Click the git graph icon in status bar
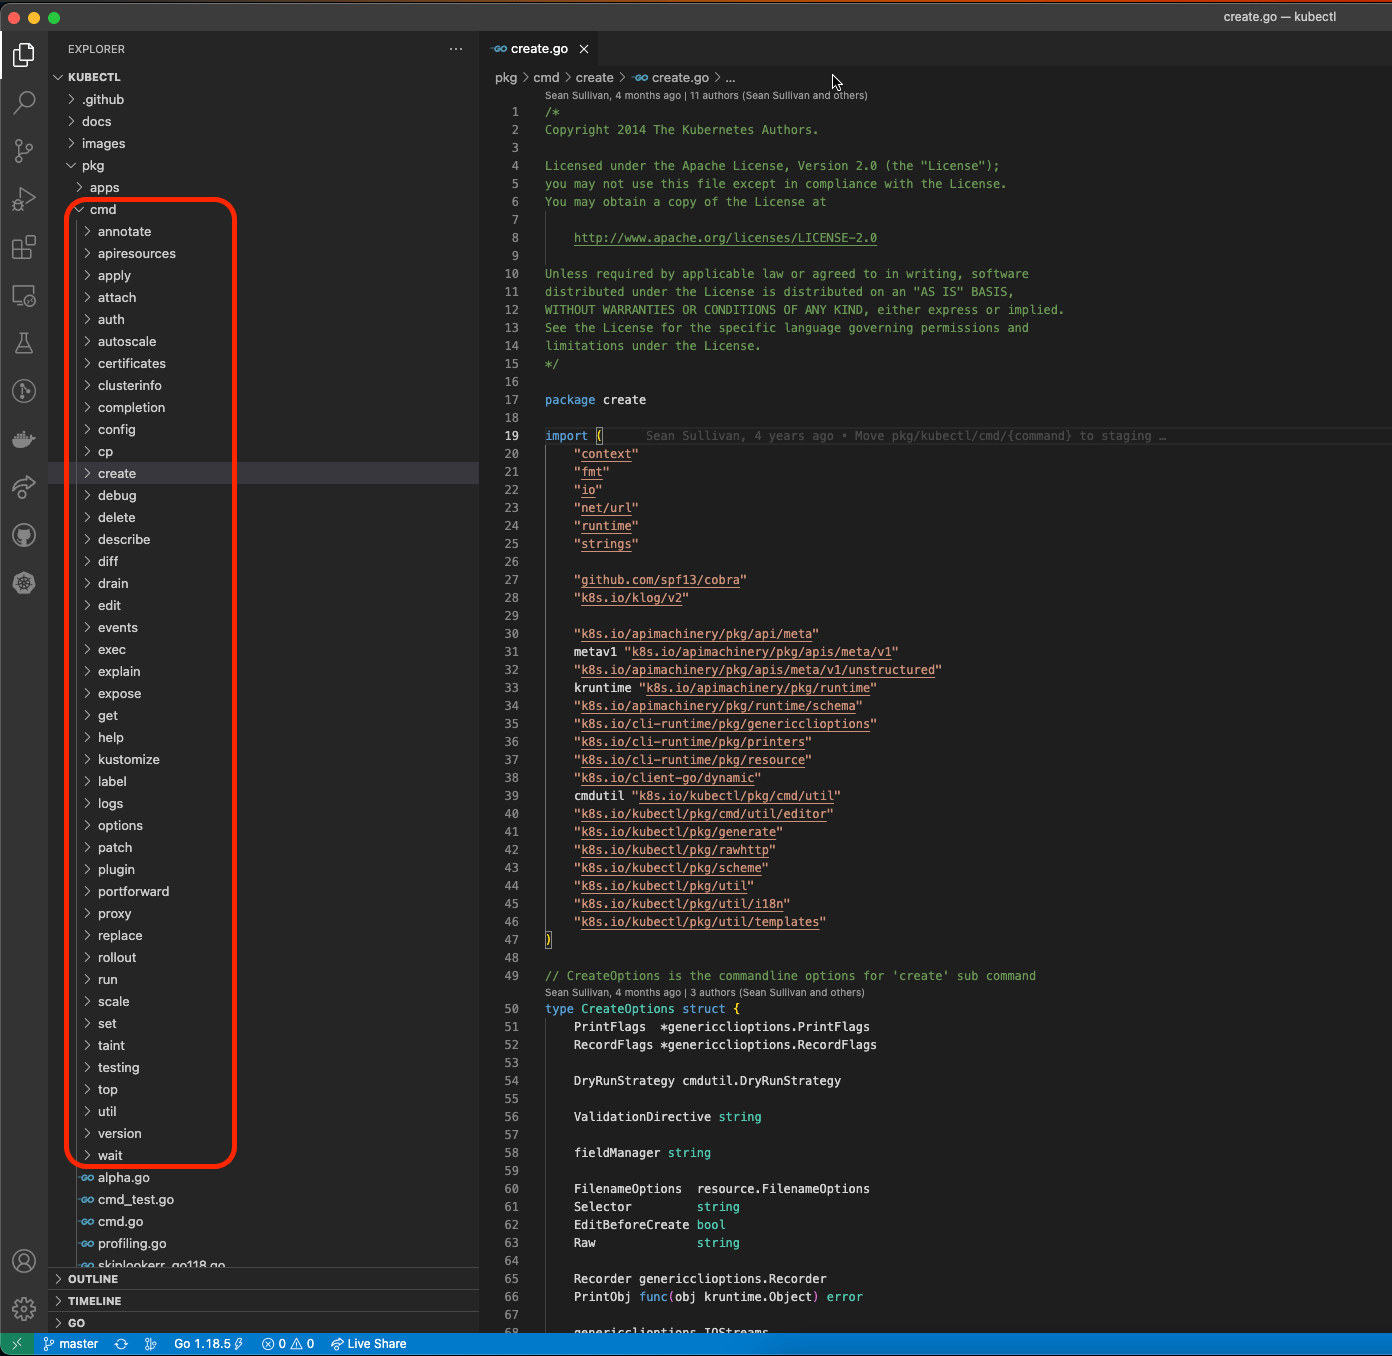 click(151, 1344)
